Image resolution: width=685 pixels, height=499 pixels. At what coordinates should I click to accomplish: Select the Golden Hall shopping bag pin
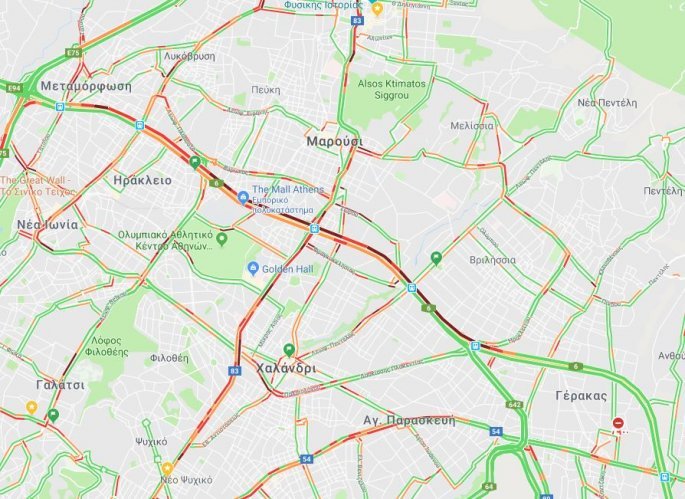click(253, 268)
